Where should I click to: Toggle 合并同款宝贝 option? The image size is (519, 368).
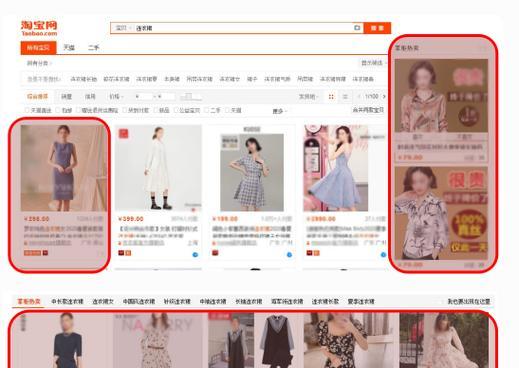click(368, 110)
